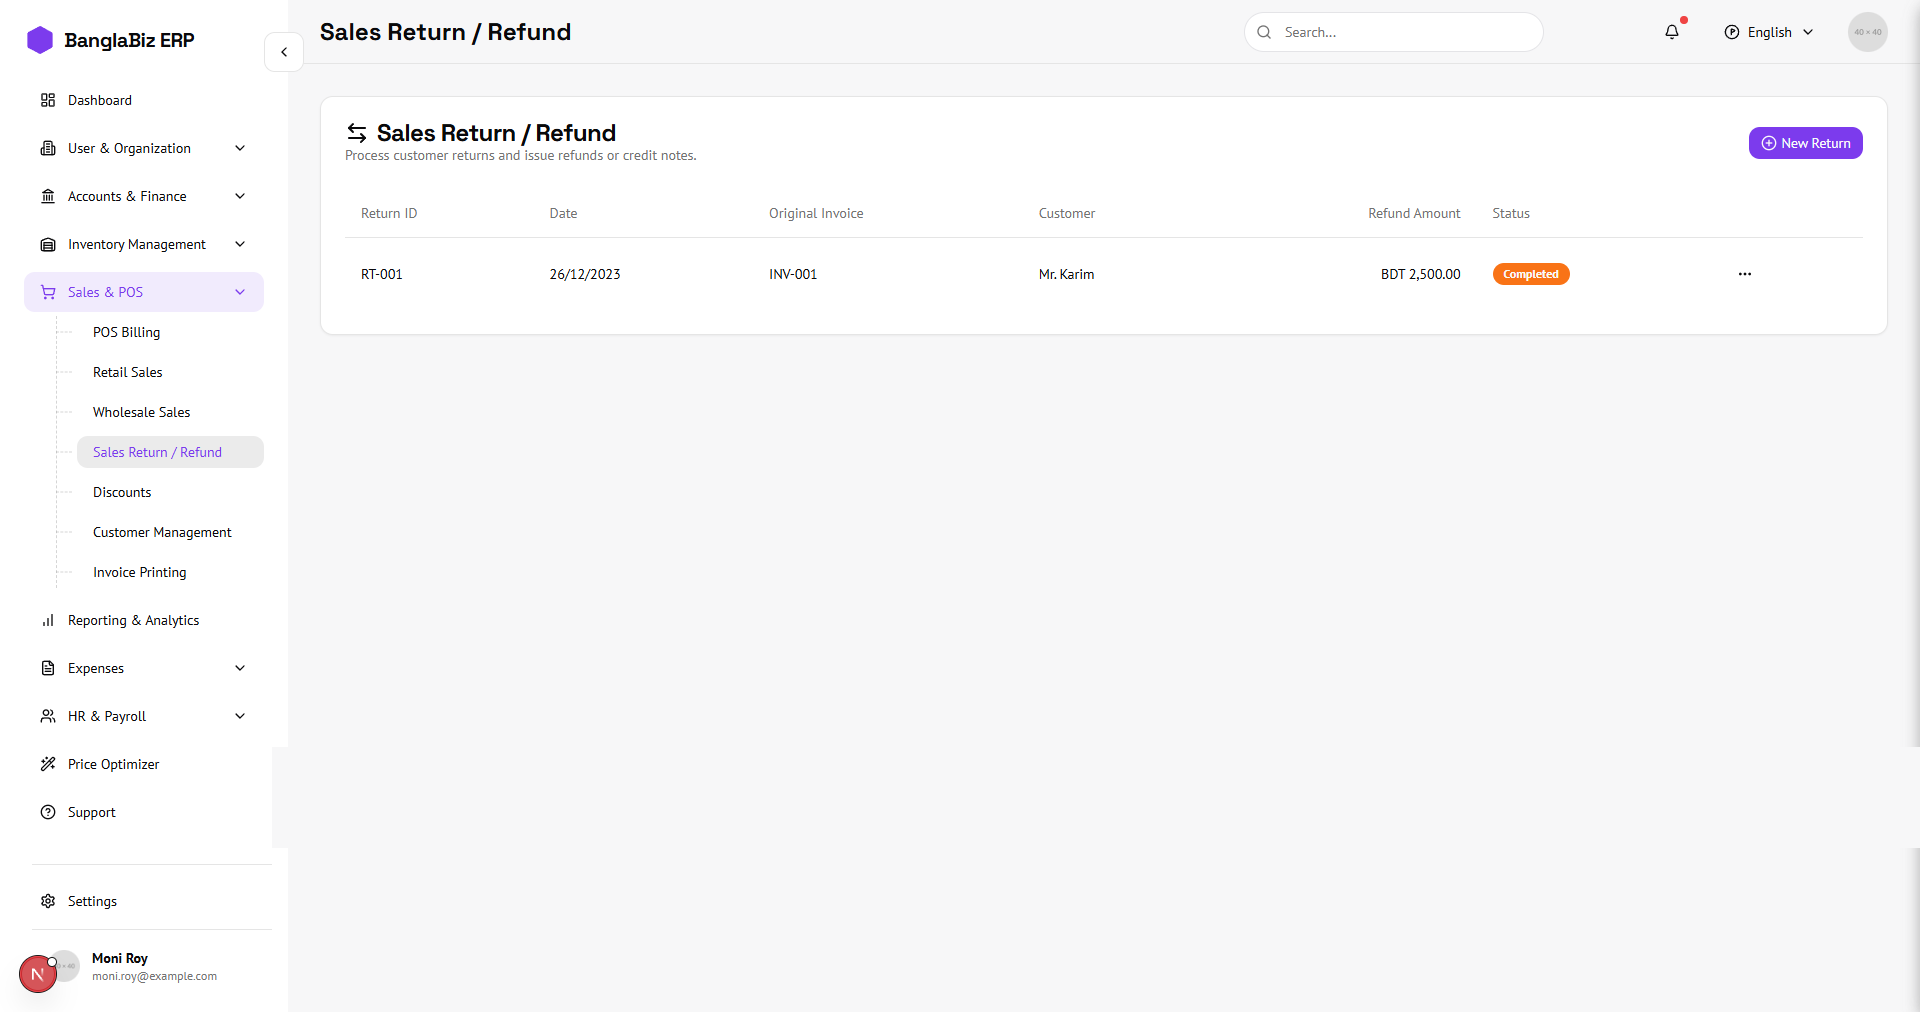The width and height of the screenshot is (1920, 1012).
Task: Open row actions menu for RT-001
Action: [x=1744, y=274]
